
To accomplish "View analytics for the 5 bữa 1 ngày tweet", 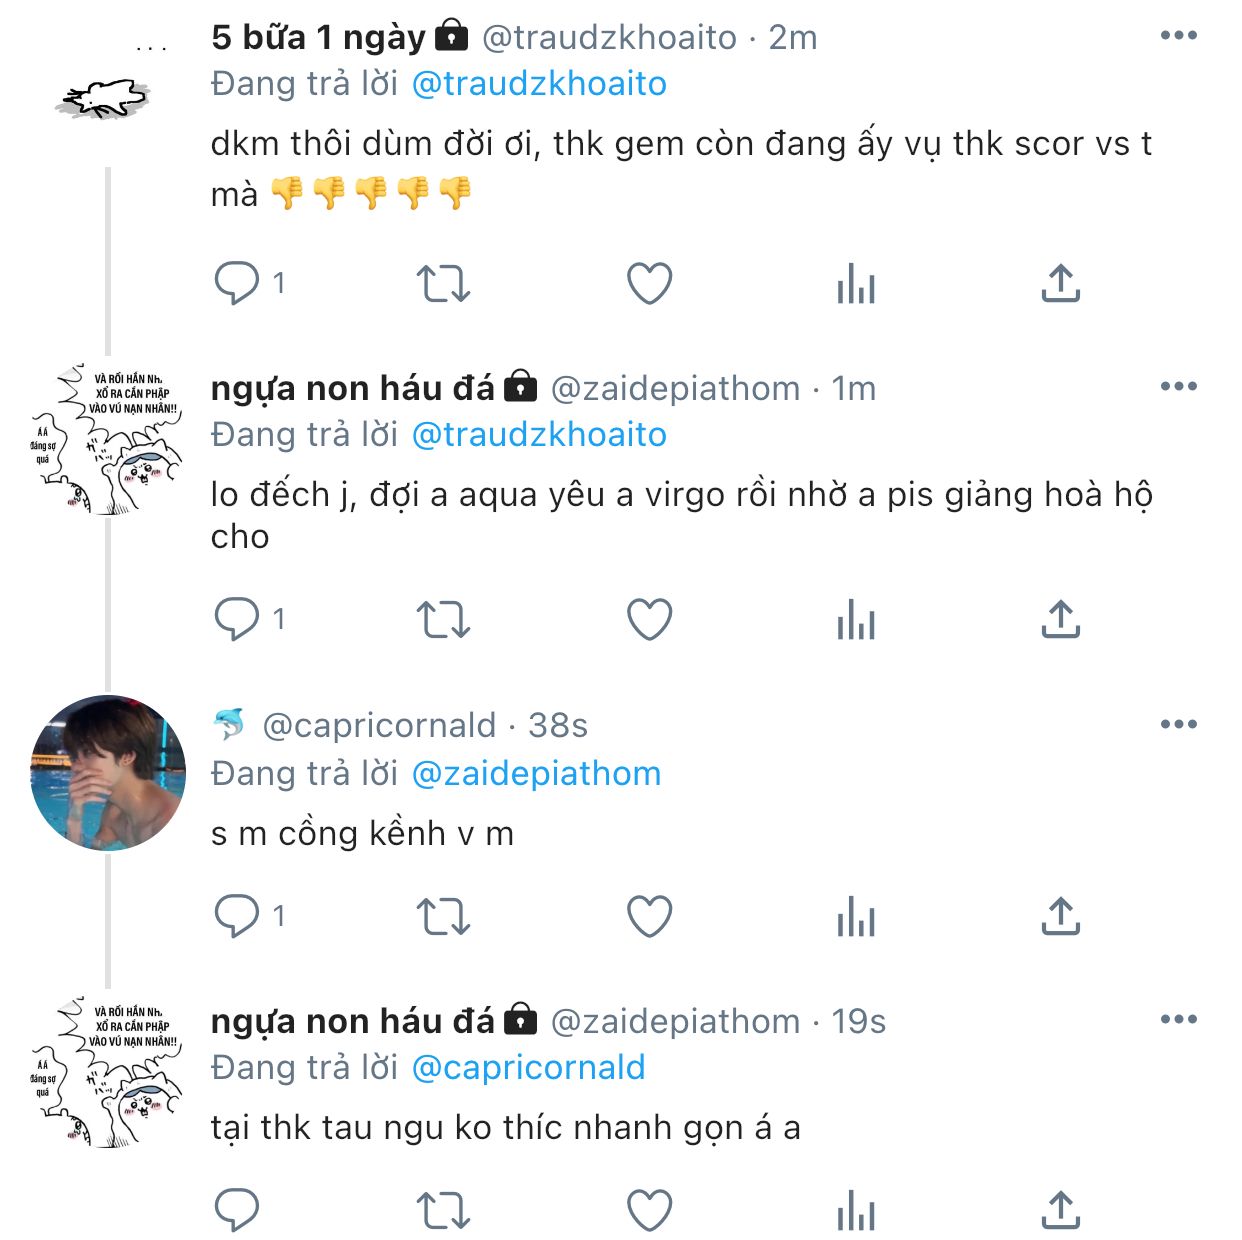I will coord(856,283).
